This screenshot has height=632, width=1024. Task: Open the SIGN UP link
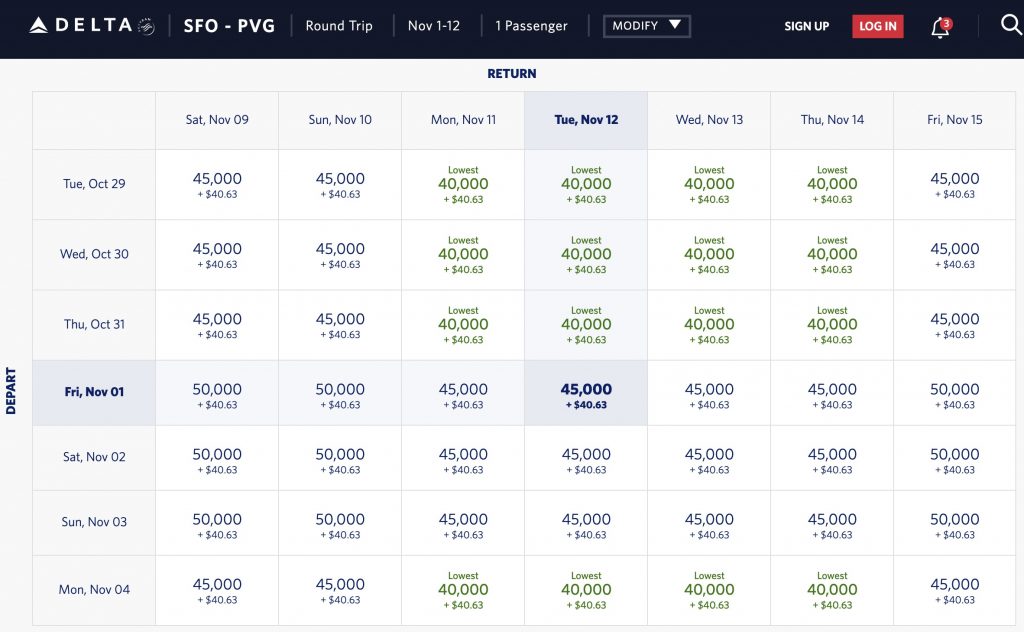point(806,26)
